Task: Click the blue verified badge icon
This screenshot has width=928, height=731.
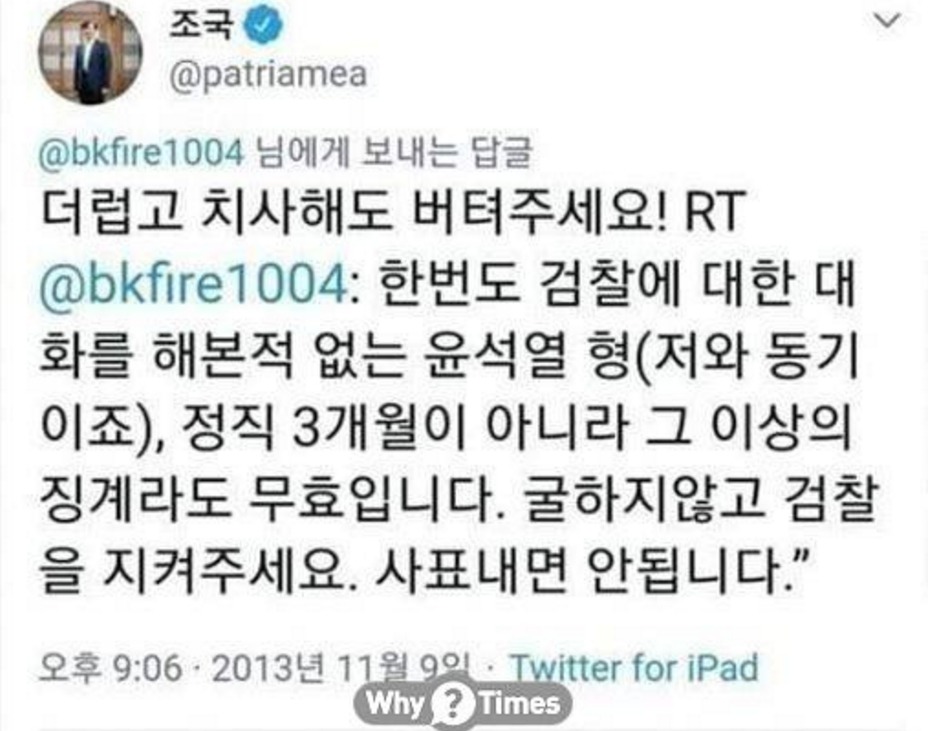Action: click(x=263, y=26)
